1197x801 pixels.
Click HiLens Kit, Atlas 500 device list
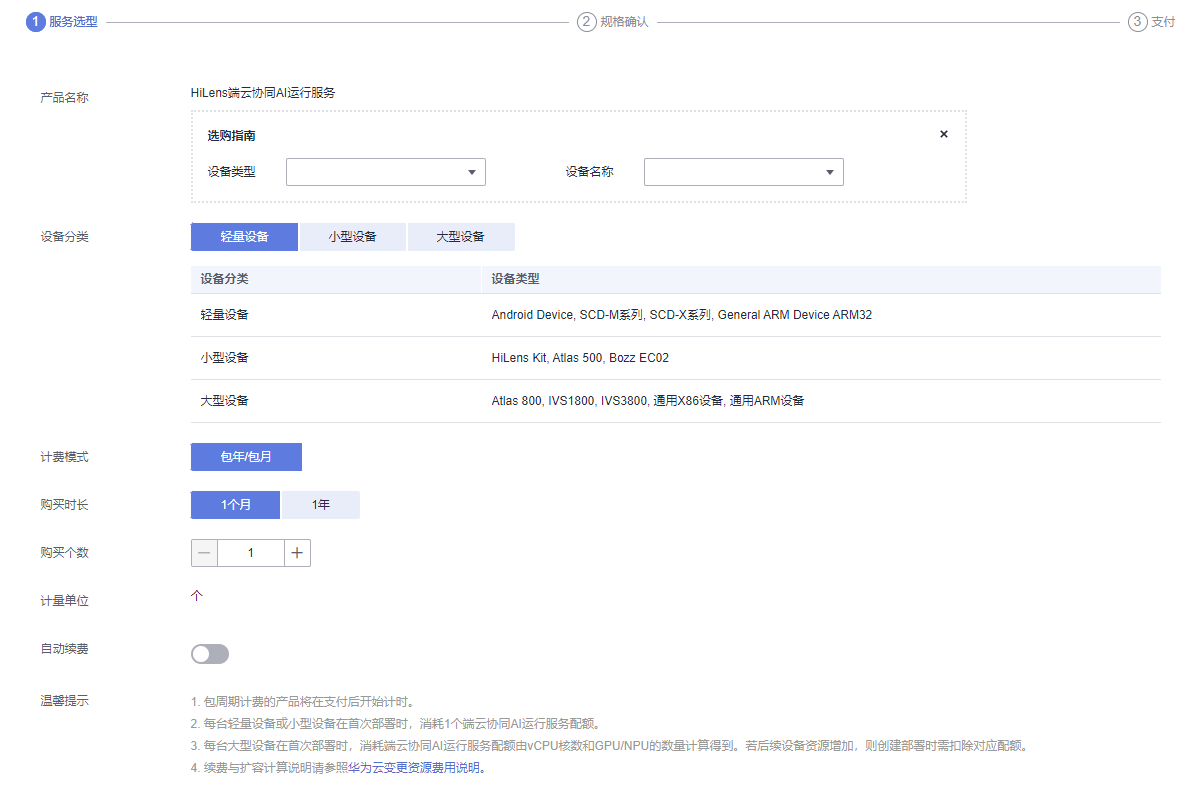click(580, 357)
